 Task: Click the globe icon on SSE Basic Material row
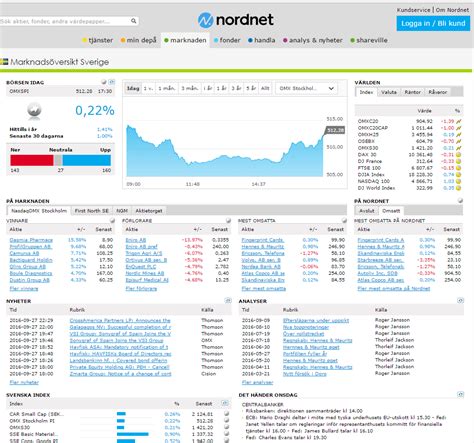point(226,434)
